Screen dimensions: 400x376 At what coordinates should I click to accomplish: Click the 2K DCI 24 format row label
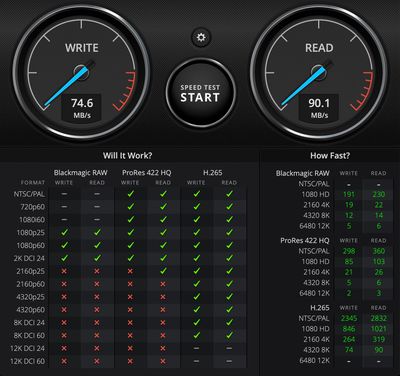(29, 258)
